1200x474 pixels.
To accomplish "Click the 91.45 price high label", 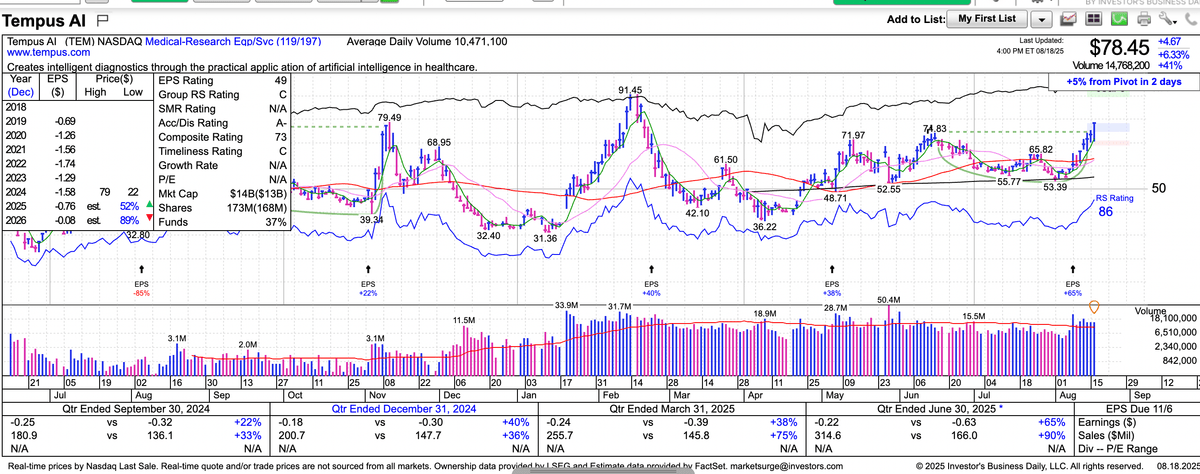I will coord(631,91).
